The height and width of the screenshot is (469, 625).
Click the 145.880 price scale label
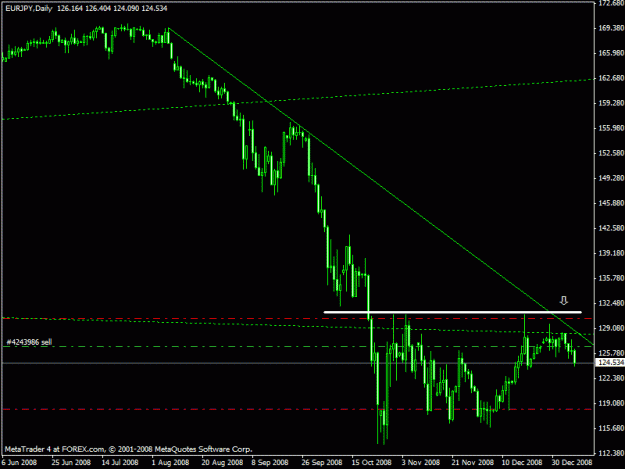coord(611,203)
